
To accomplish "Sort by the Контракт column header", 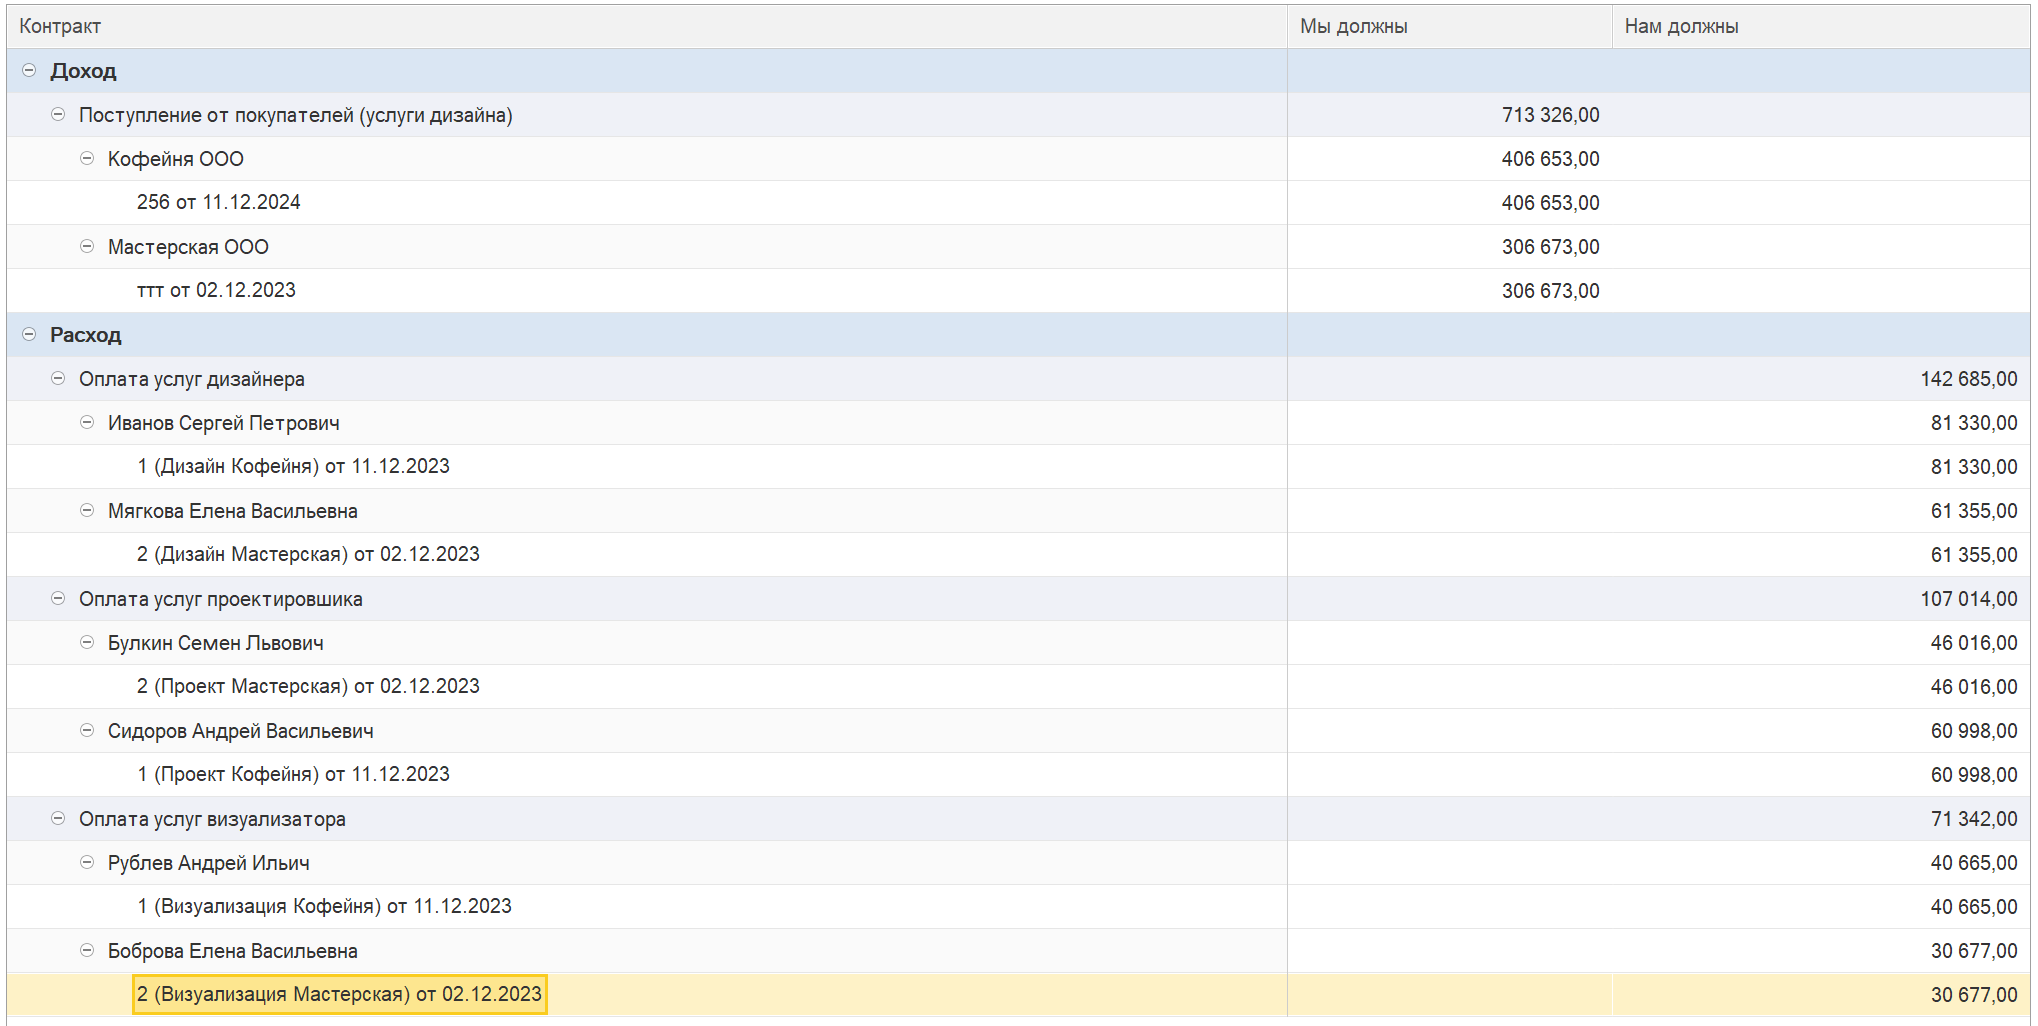I will [647, 26].
